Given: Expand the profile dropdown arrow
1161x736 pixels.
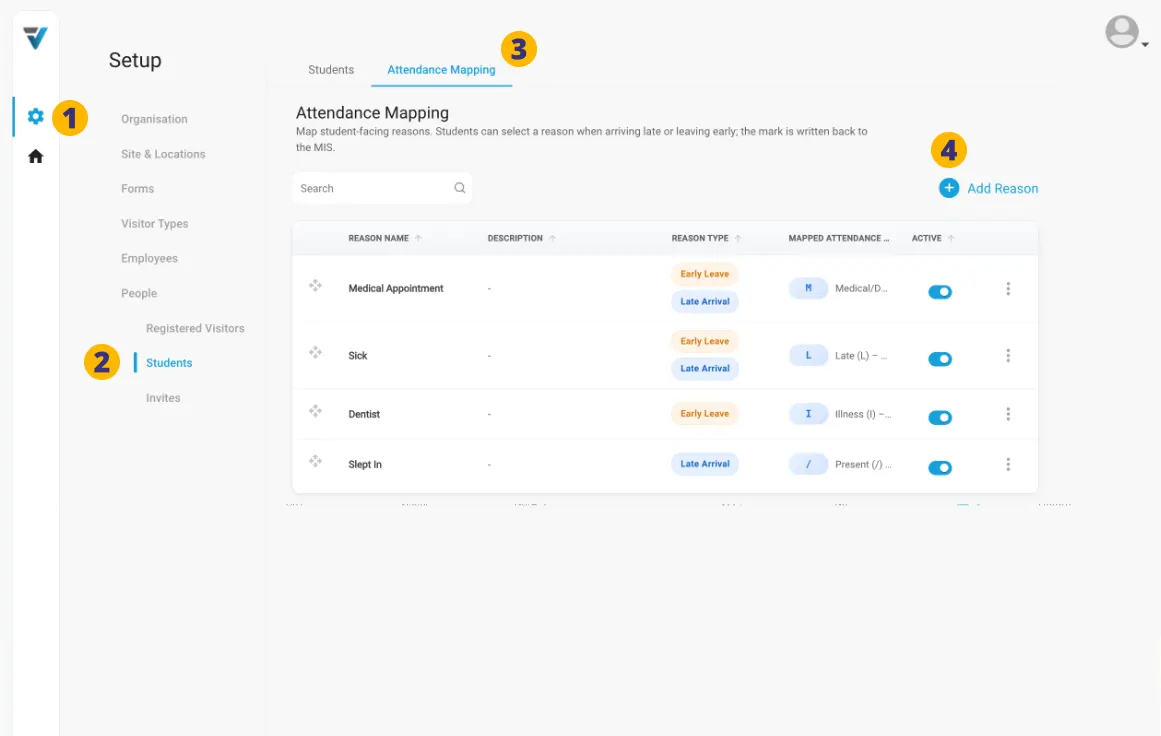Looking at the screenshot, I should pos(1145,44).
